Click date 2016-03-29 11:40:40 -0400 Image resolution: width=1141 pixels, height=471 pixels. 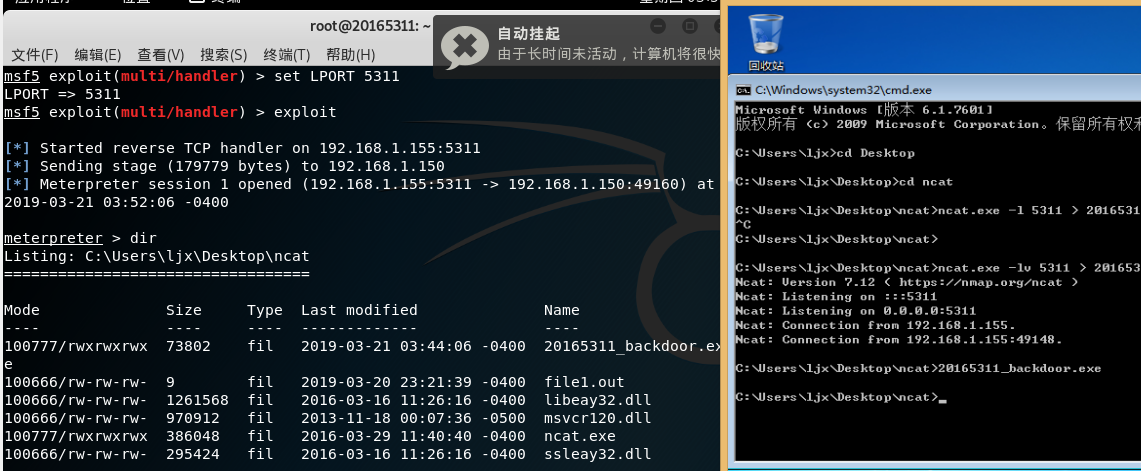pyautogui.click(x=413, y=437)
